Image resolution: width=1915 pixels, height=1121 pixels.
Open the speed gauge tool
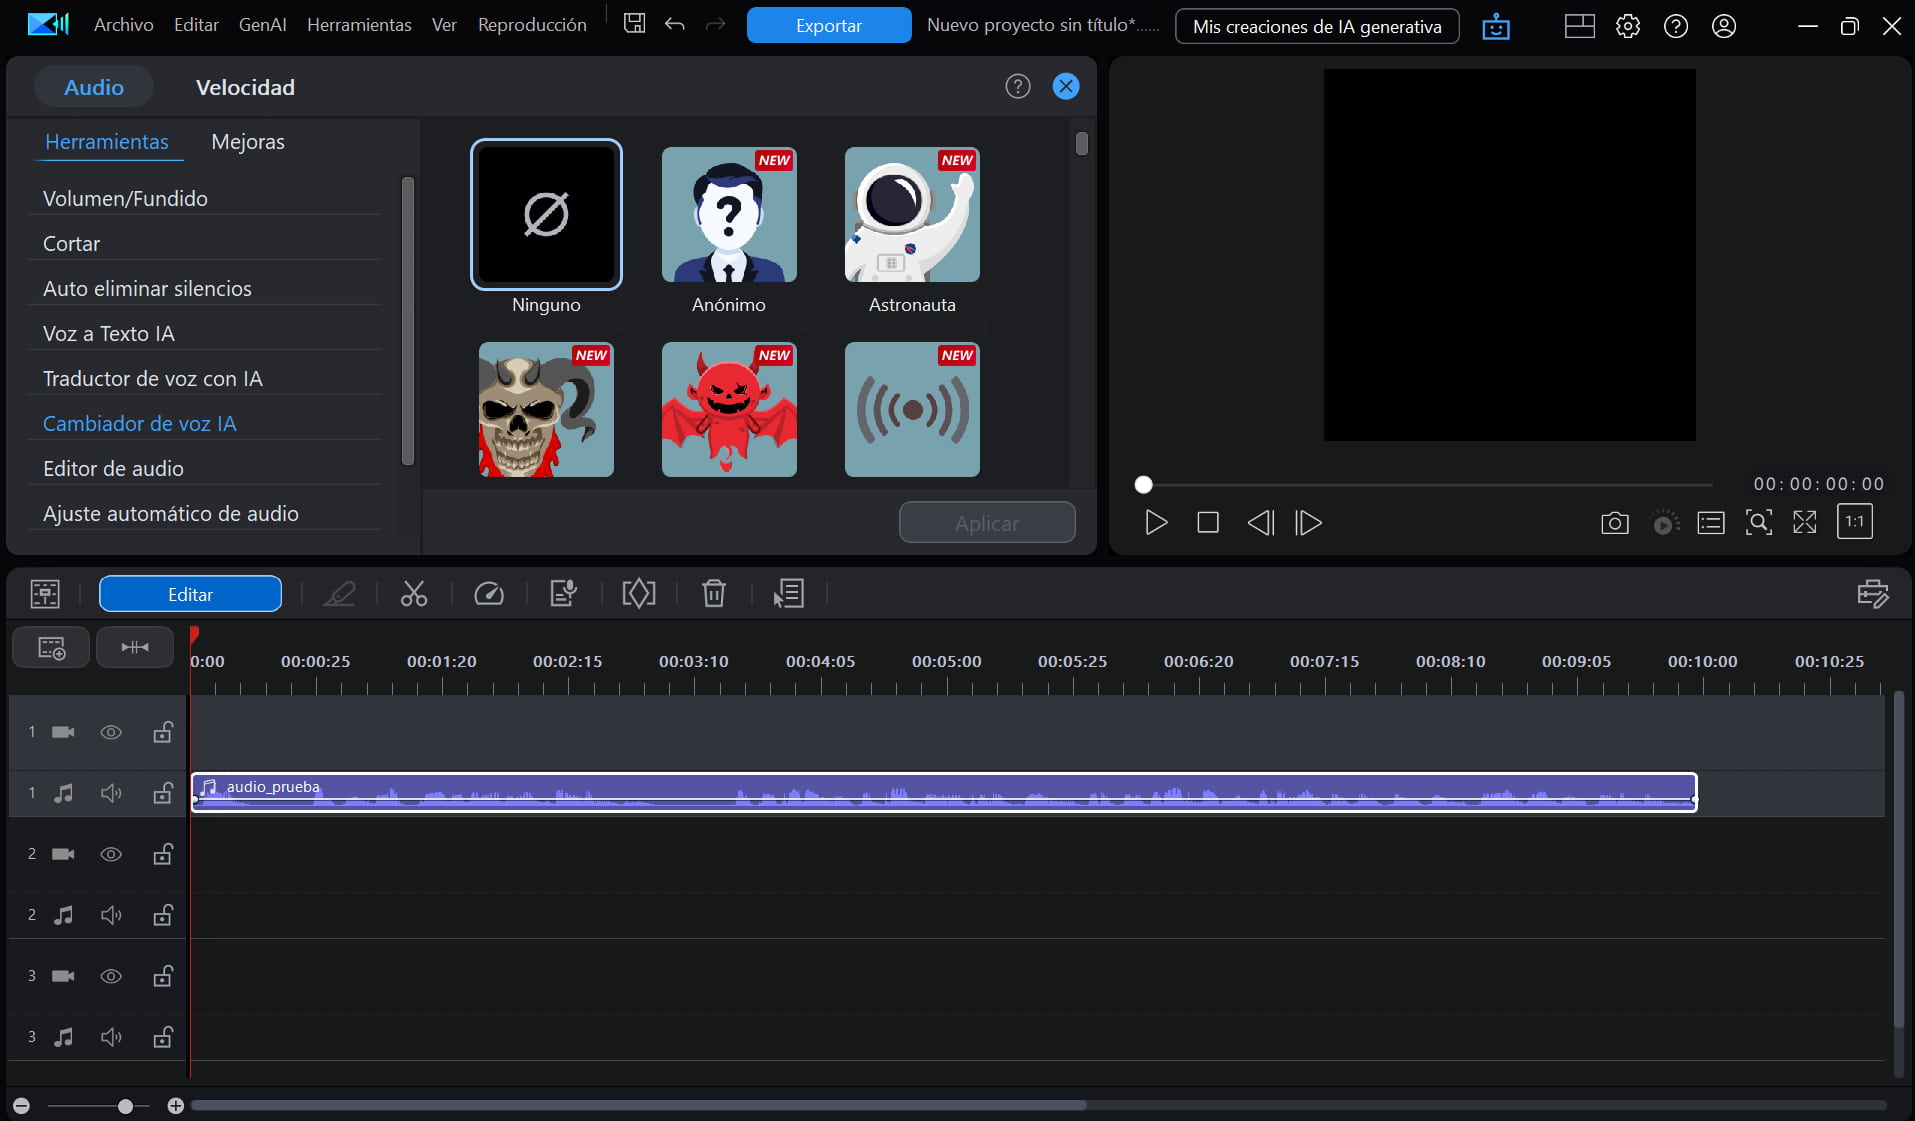(x=489, y=594)
